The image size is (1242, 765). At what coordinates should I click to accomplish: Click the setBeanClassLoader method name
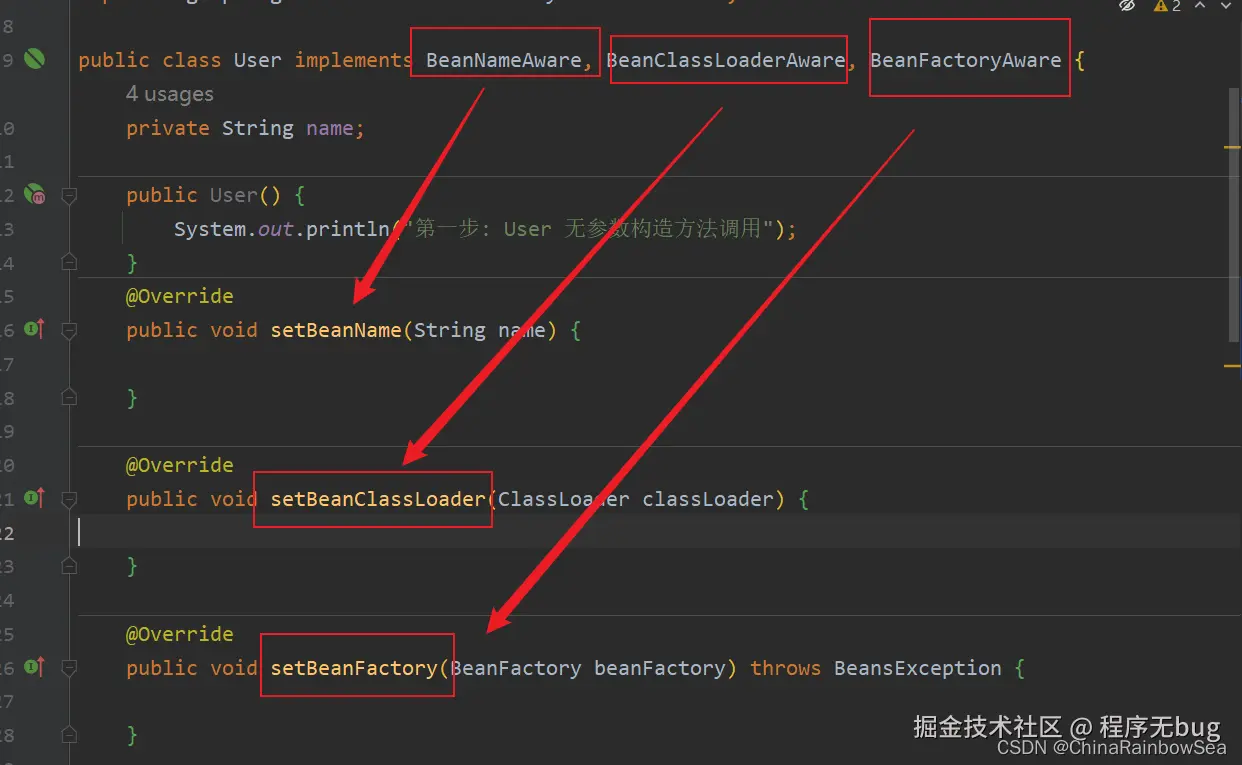click(x=378, y=499)
